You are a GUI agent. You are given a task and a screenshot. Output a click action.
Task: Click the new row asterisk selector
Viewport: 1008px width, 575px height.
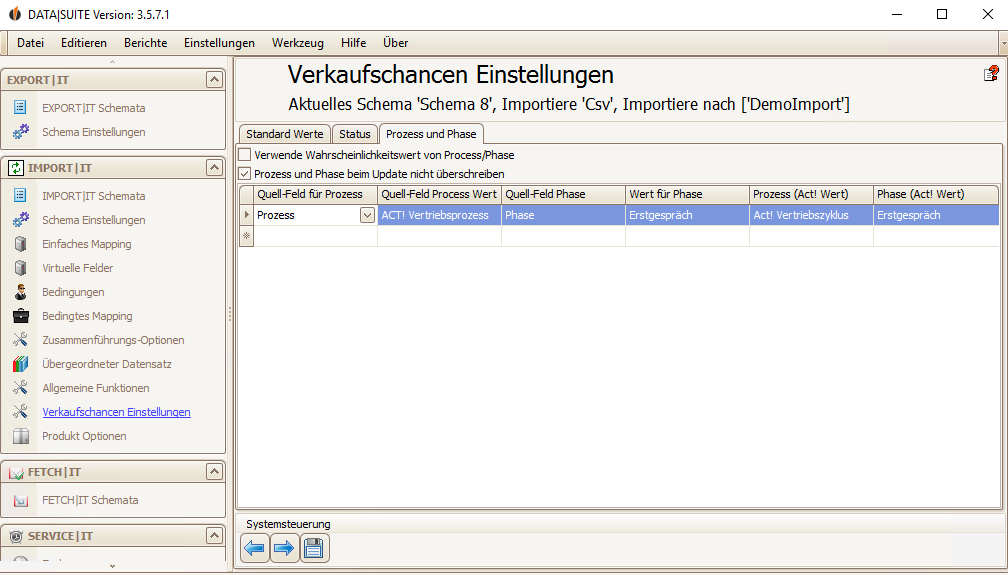click(246, 236)
